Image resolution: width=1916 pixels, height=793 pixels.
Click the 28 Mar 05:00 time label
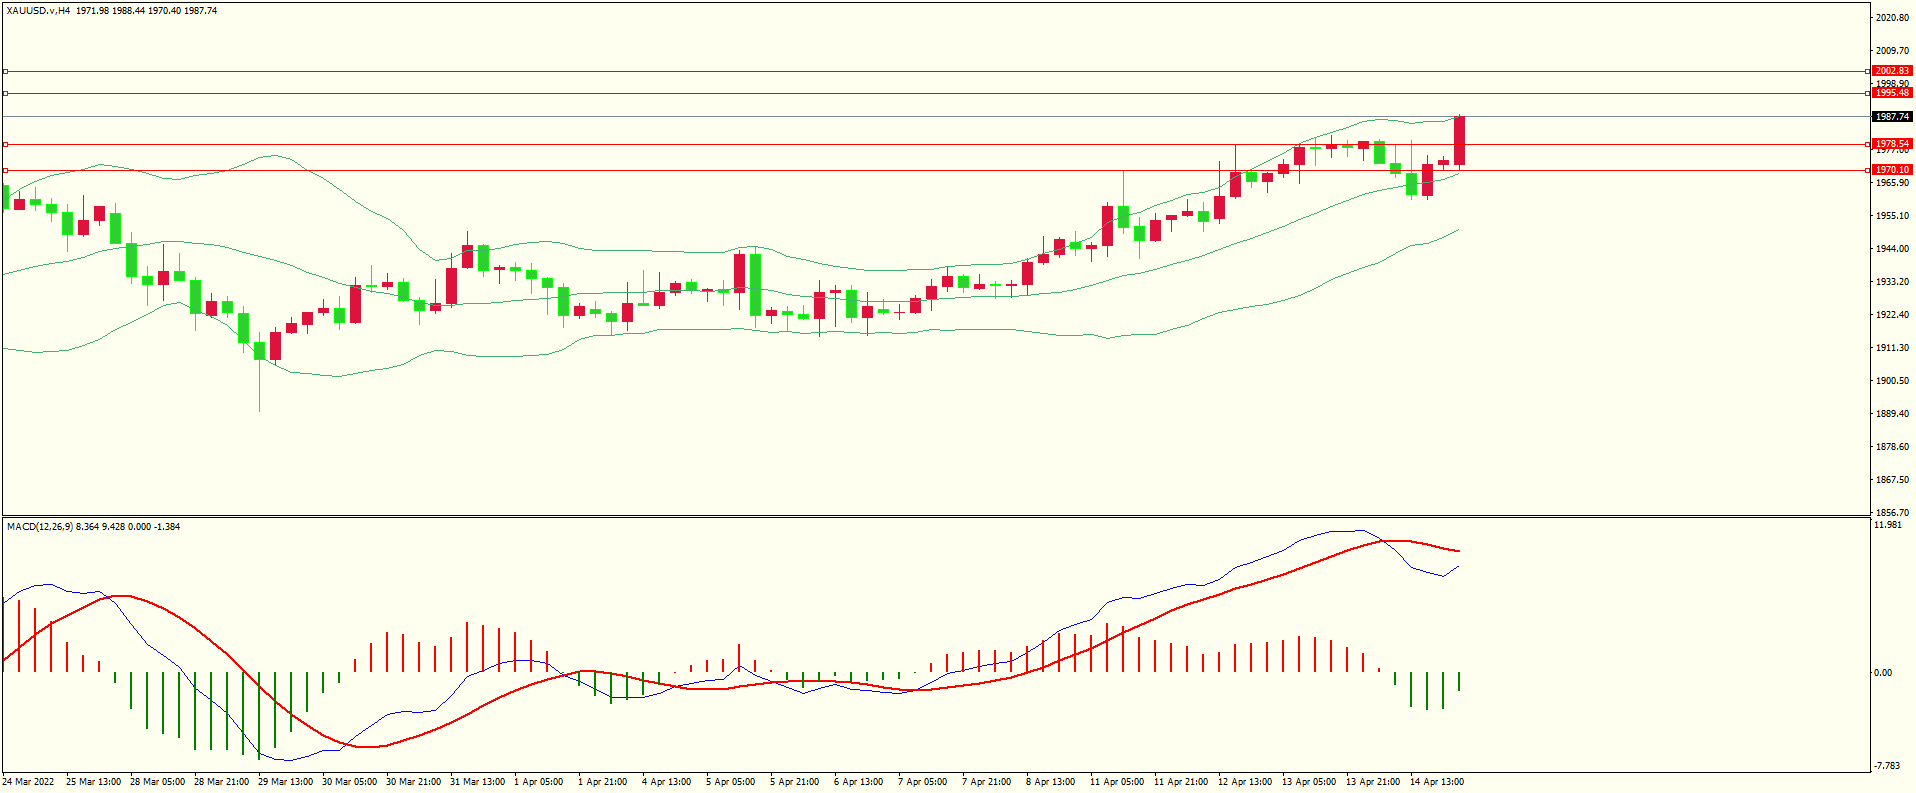157,782
